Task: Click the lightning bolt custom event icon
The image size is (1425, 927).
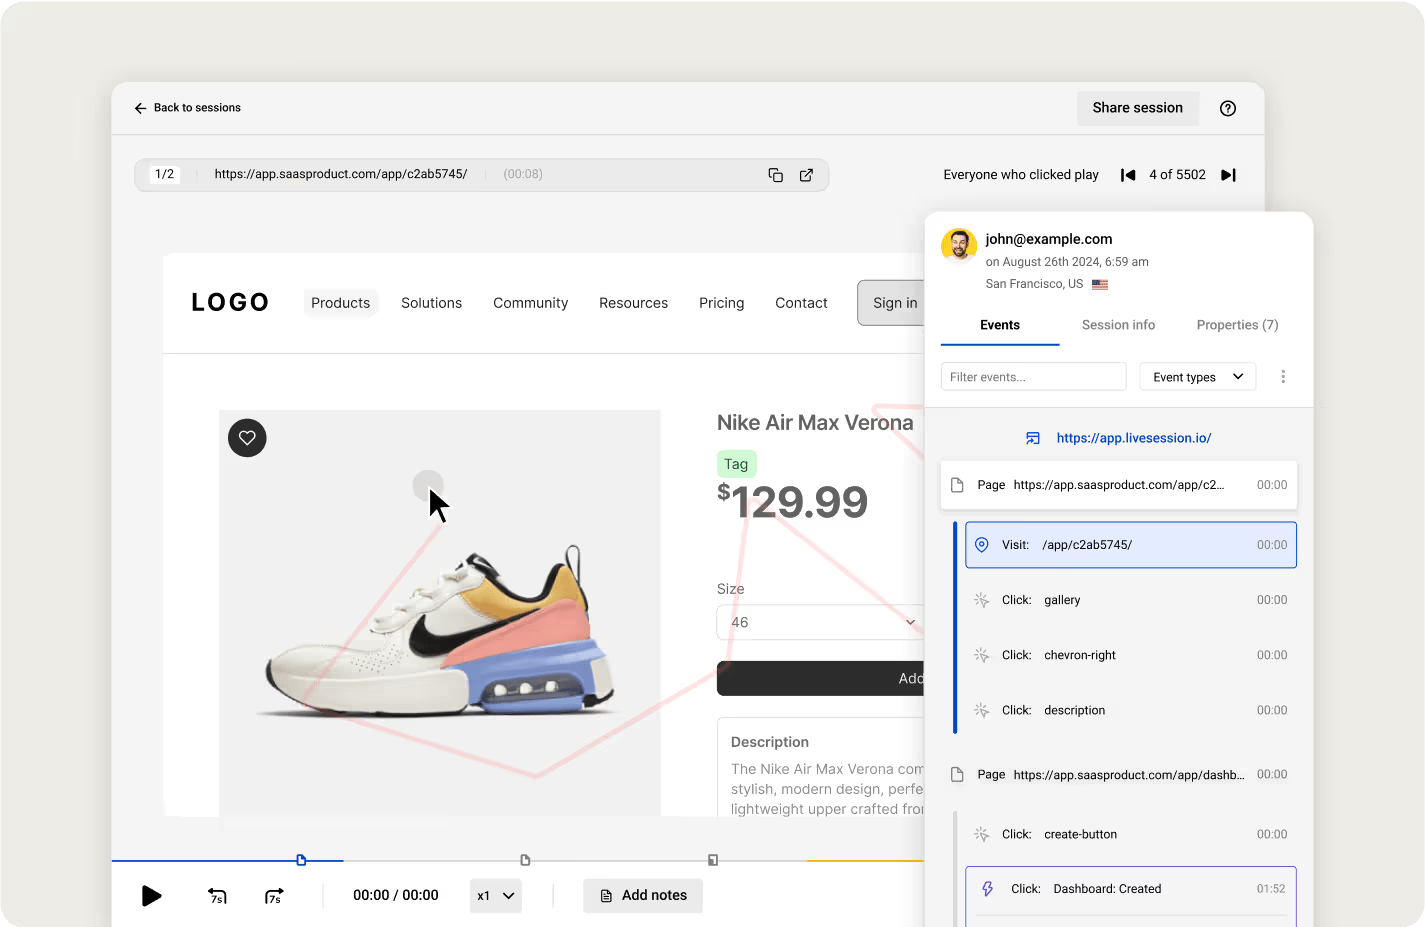Action: (x=987, y=889)
